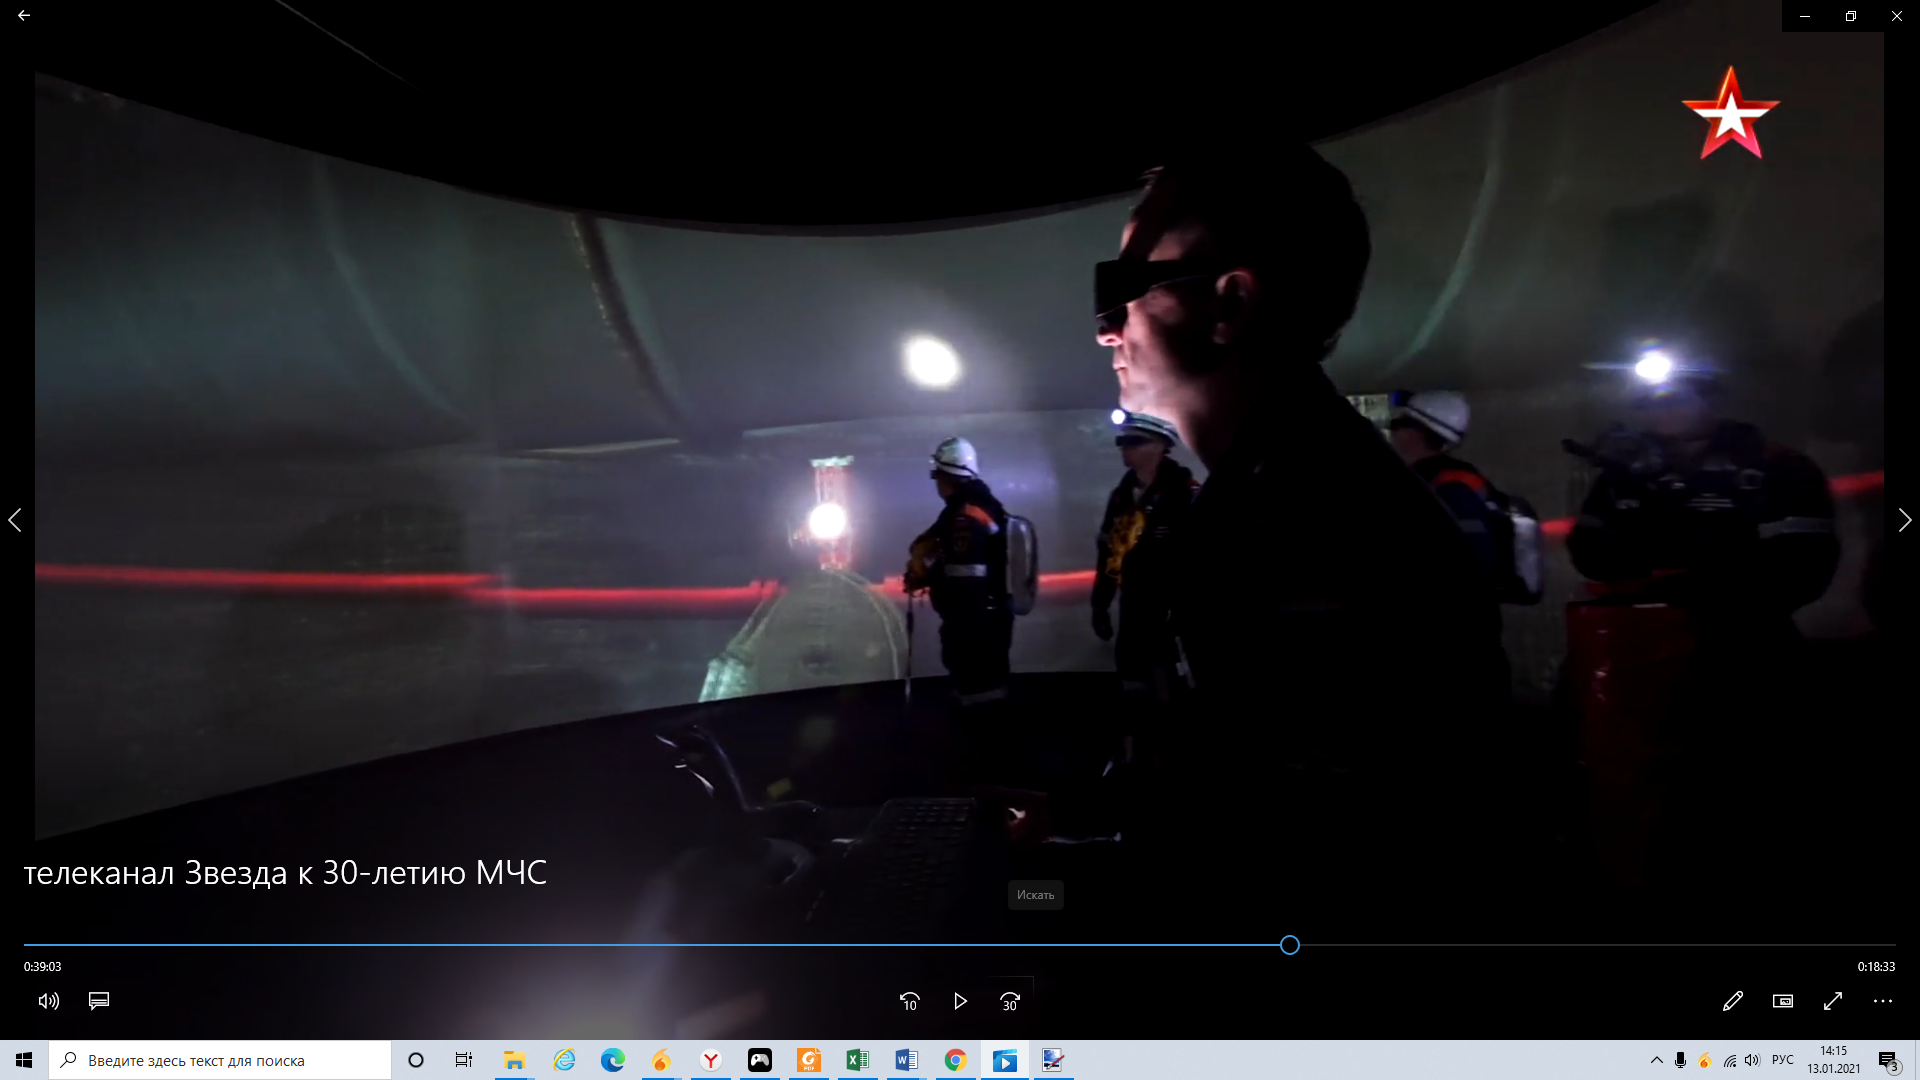Toggle fullscreen with diagonal arrows icon
The width and height of the screenshot is (1920, 1080).
point(1833,1001)
